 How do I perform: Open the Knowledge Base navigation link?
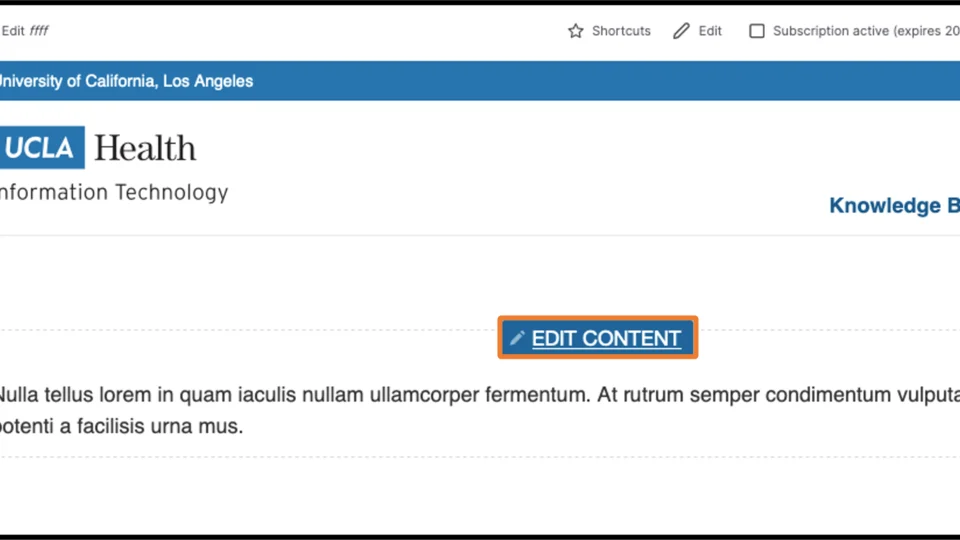894,206
